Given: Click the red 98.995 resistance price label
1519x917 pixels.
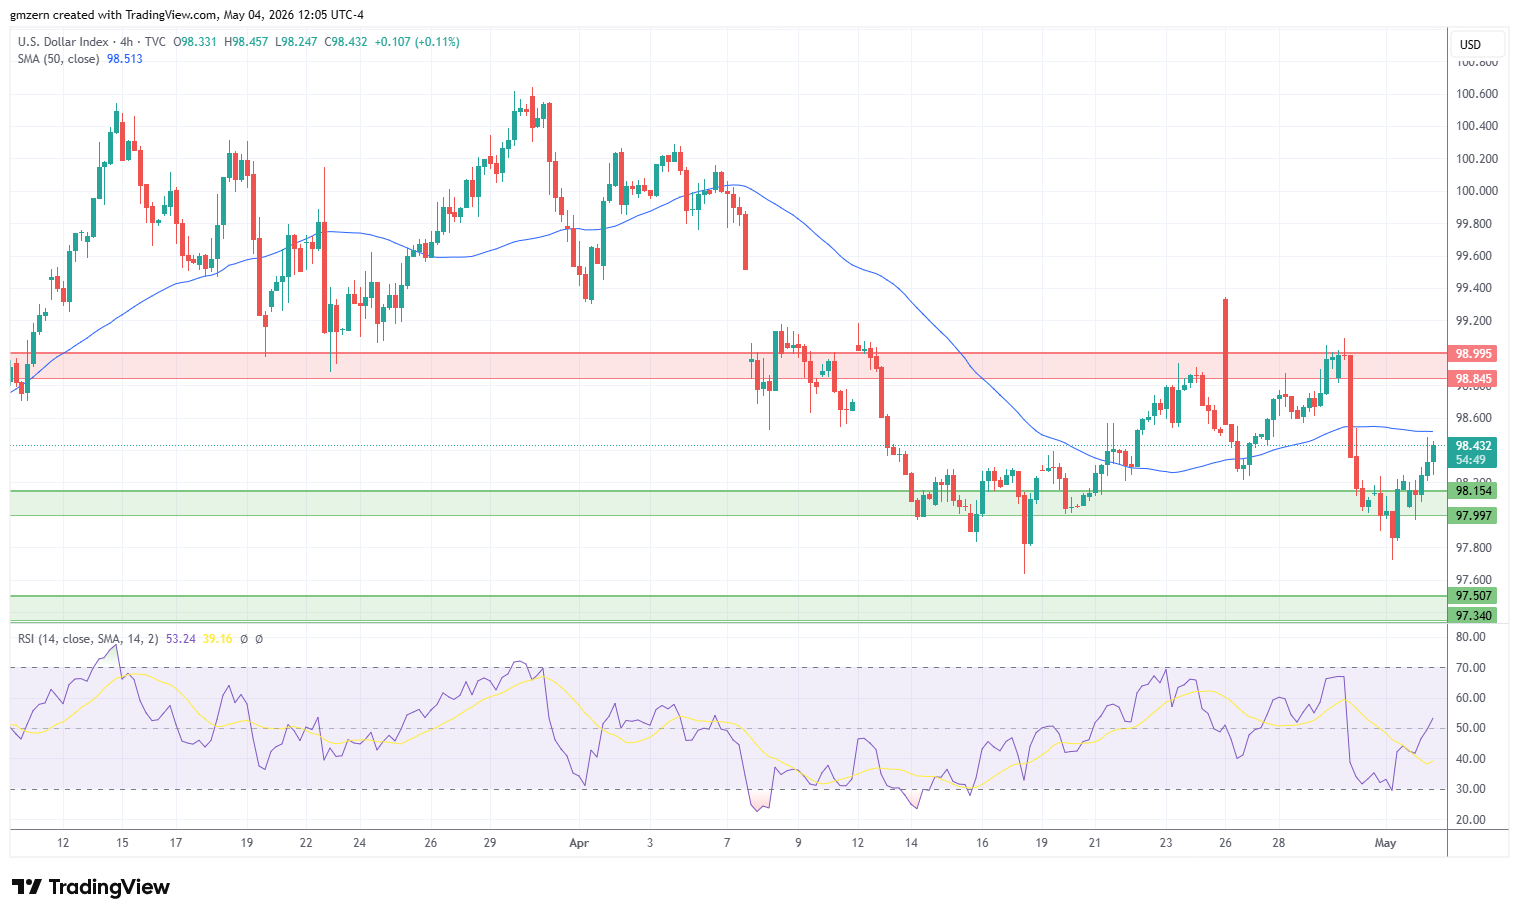Looking at the screenshot, I should 1473,354.
